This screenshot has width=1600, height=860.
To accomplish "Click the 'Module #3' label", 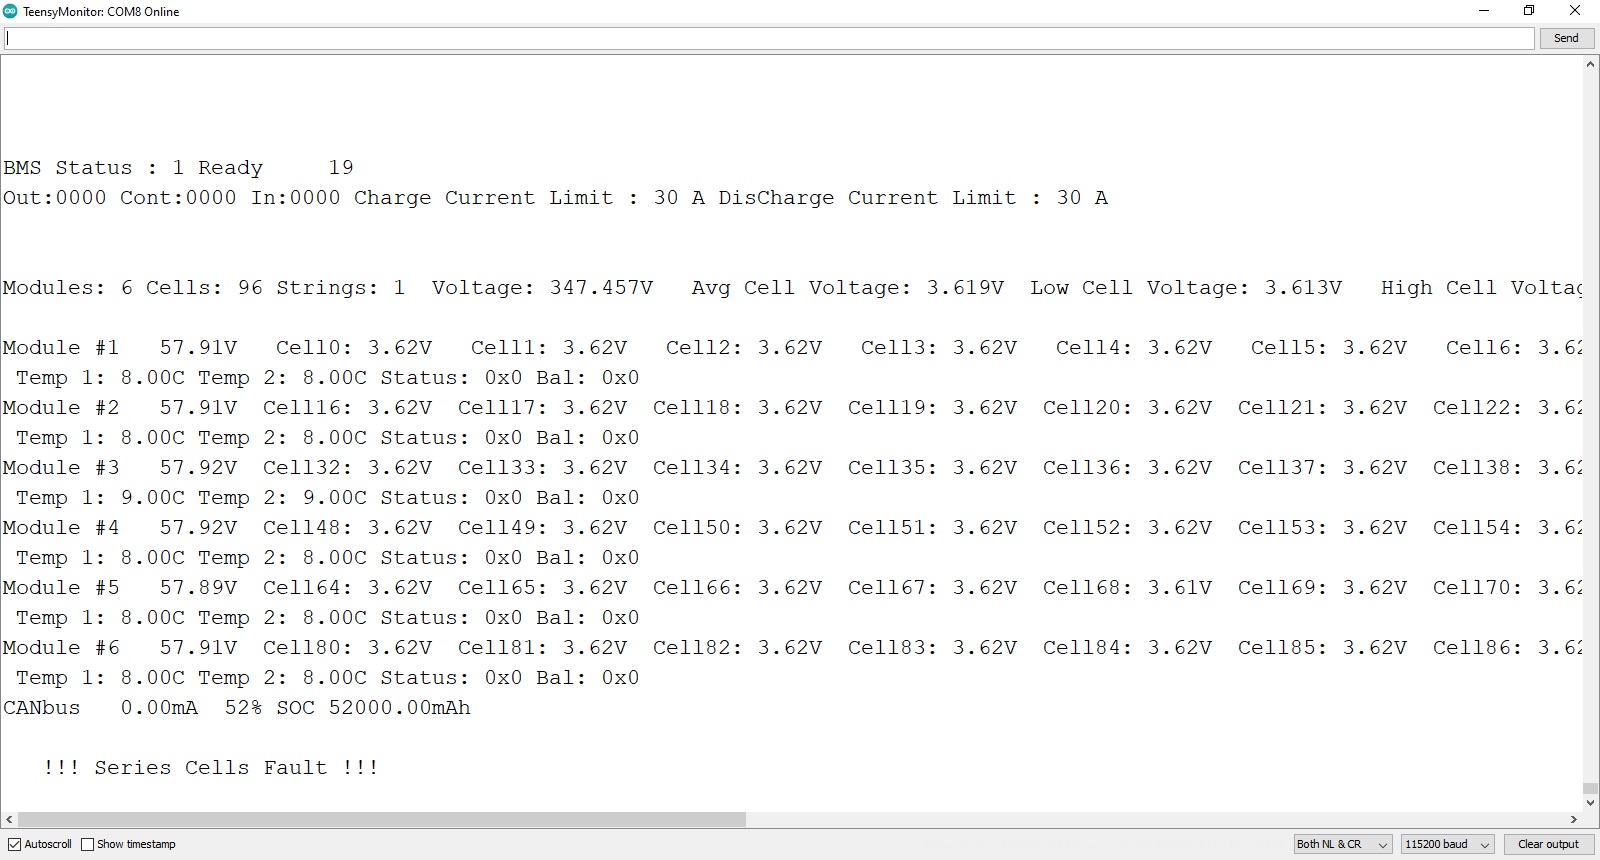I will tap(61, 468).
